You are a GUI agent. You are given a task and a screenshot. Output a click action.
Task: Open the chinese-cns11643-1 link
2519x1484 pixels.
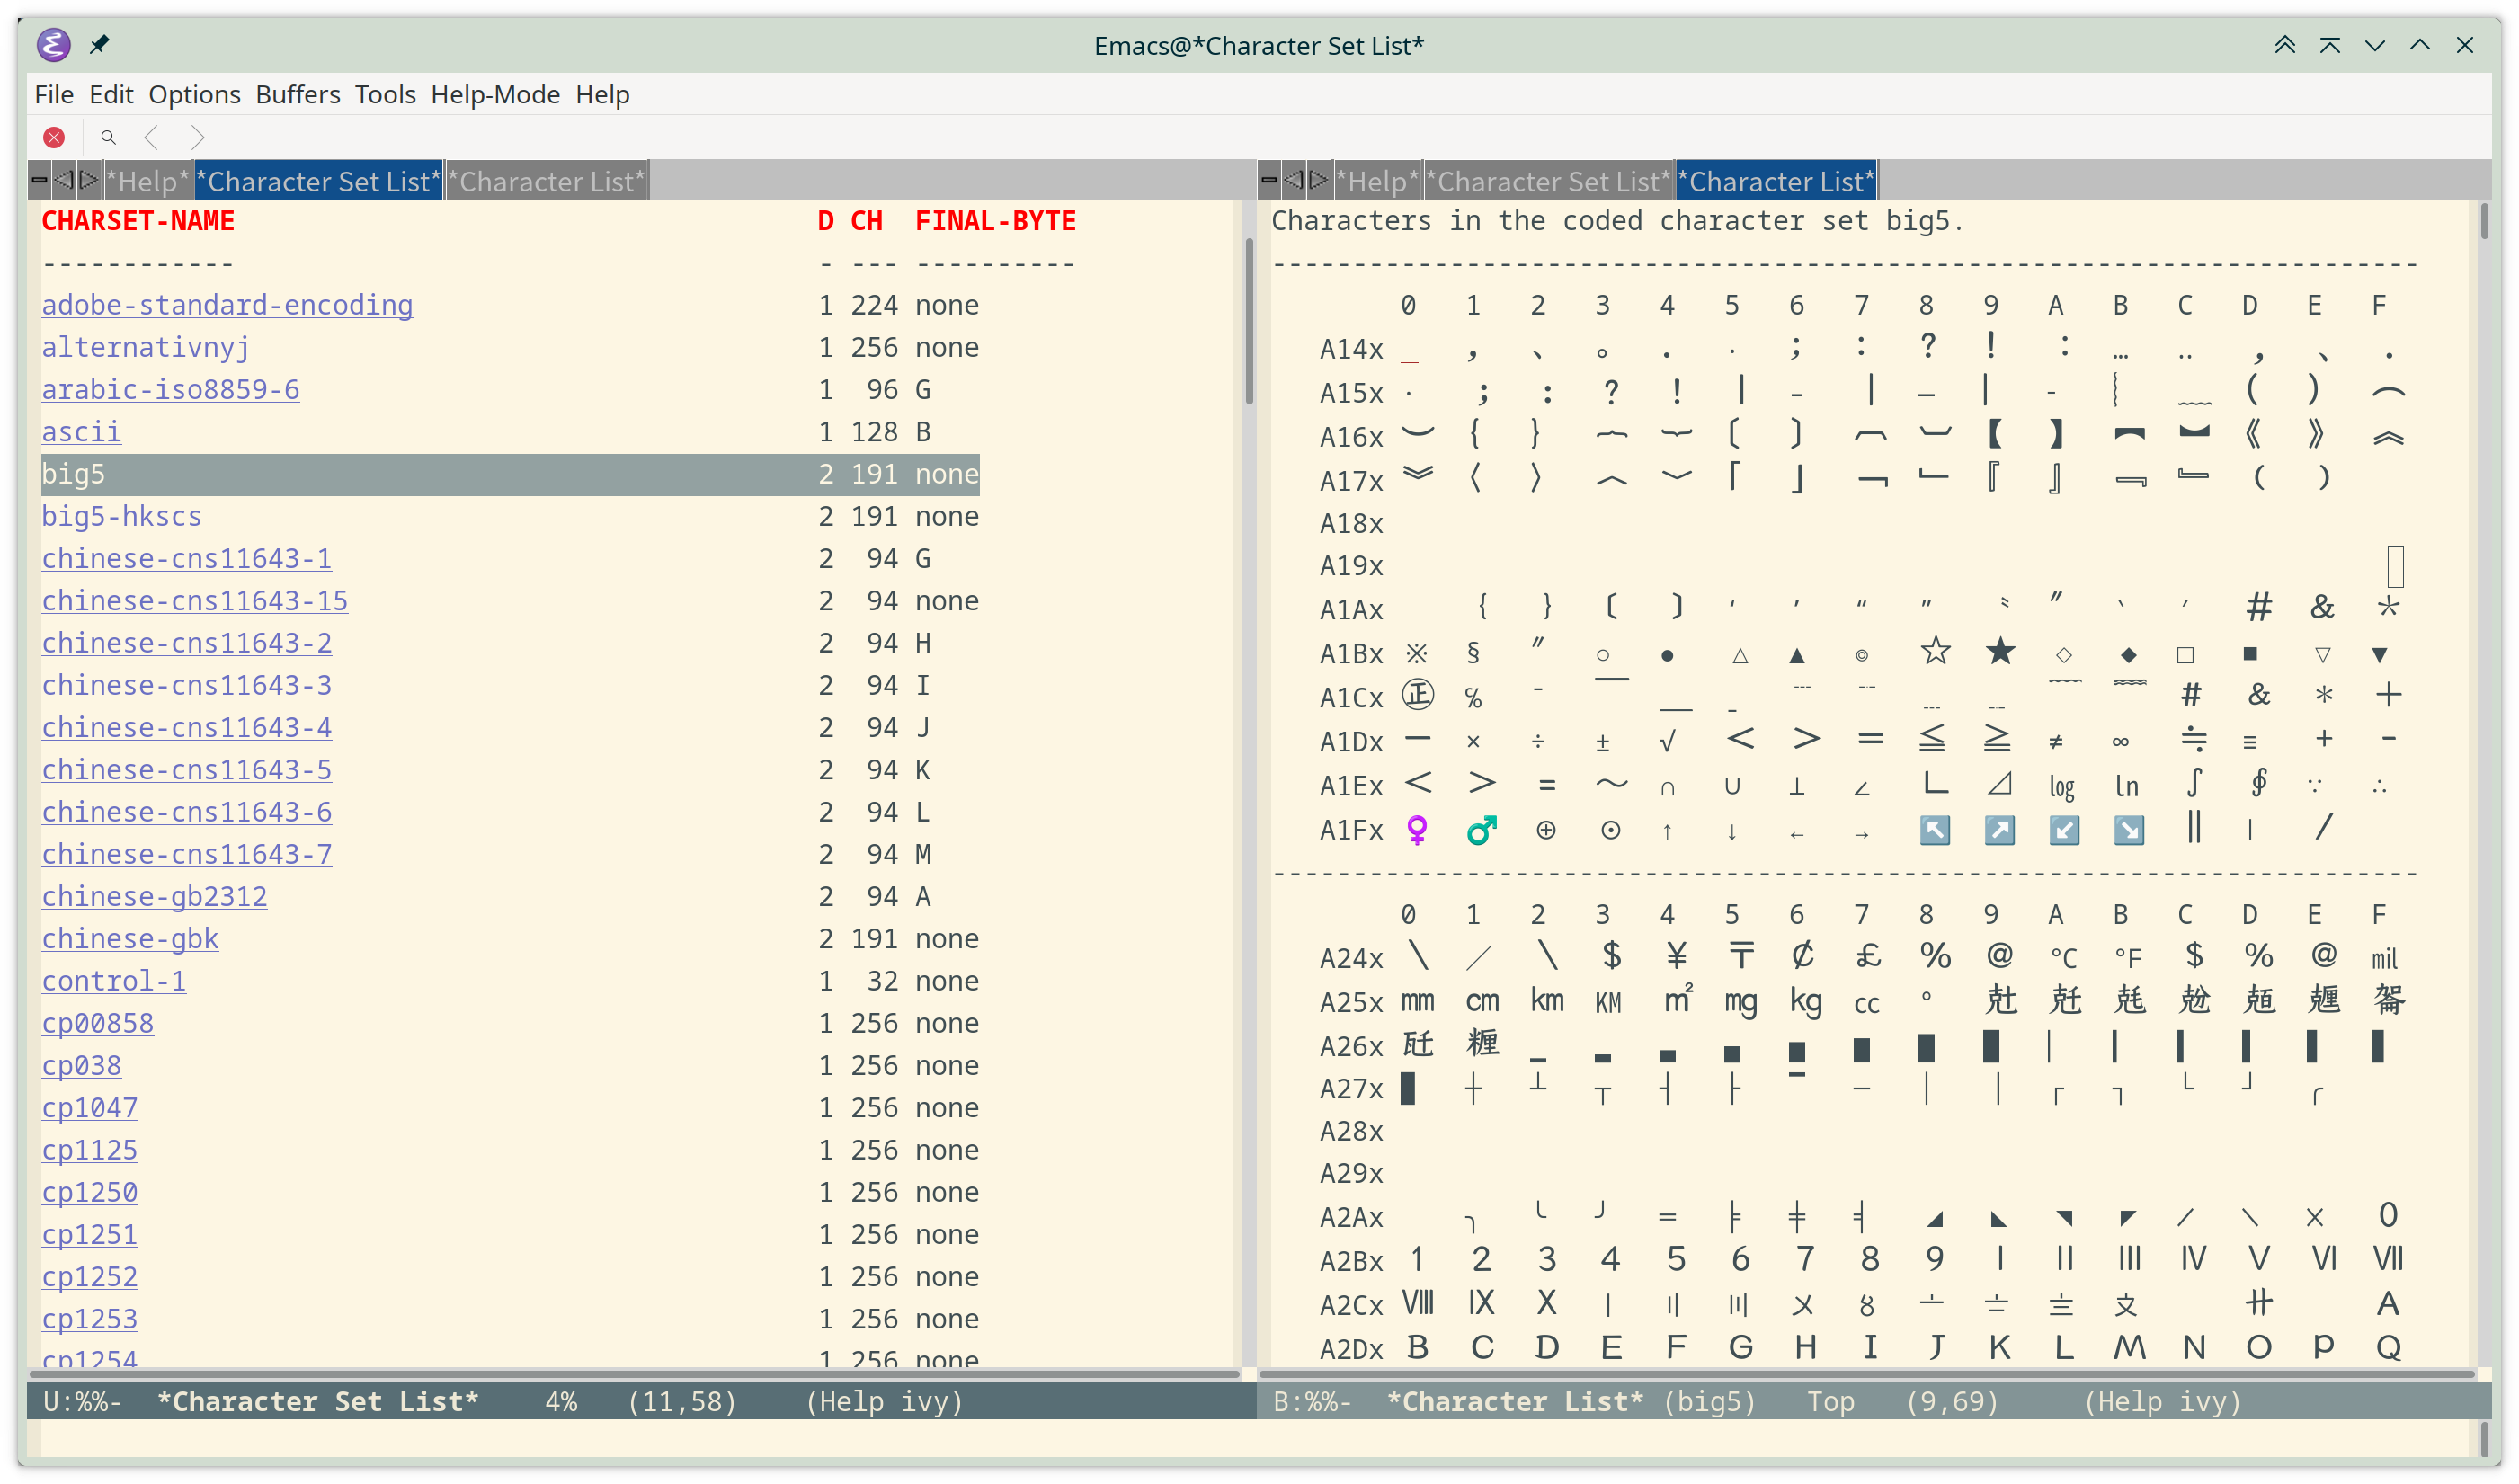click(186, 558)
